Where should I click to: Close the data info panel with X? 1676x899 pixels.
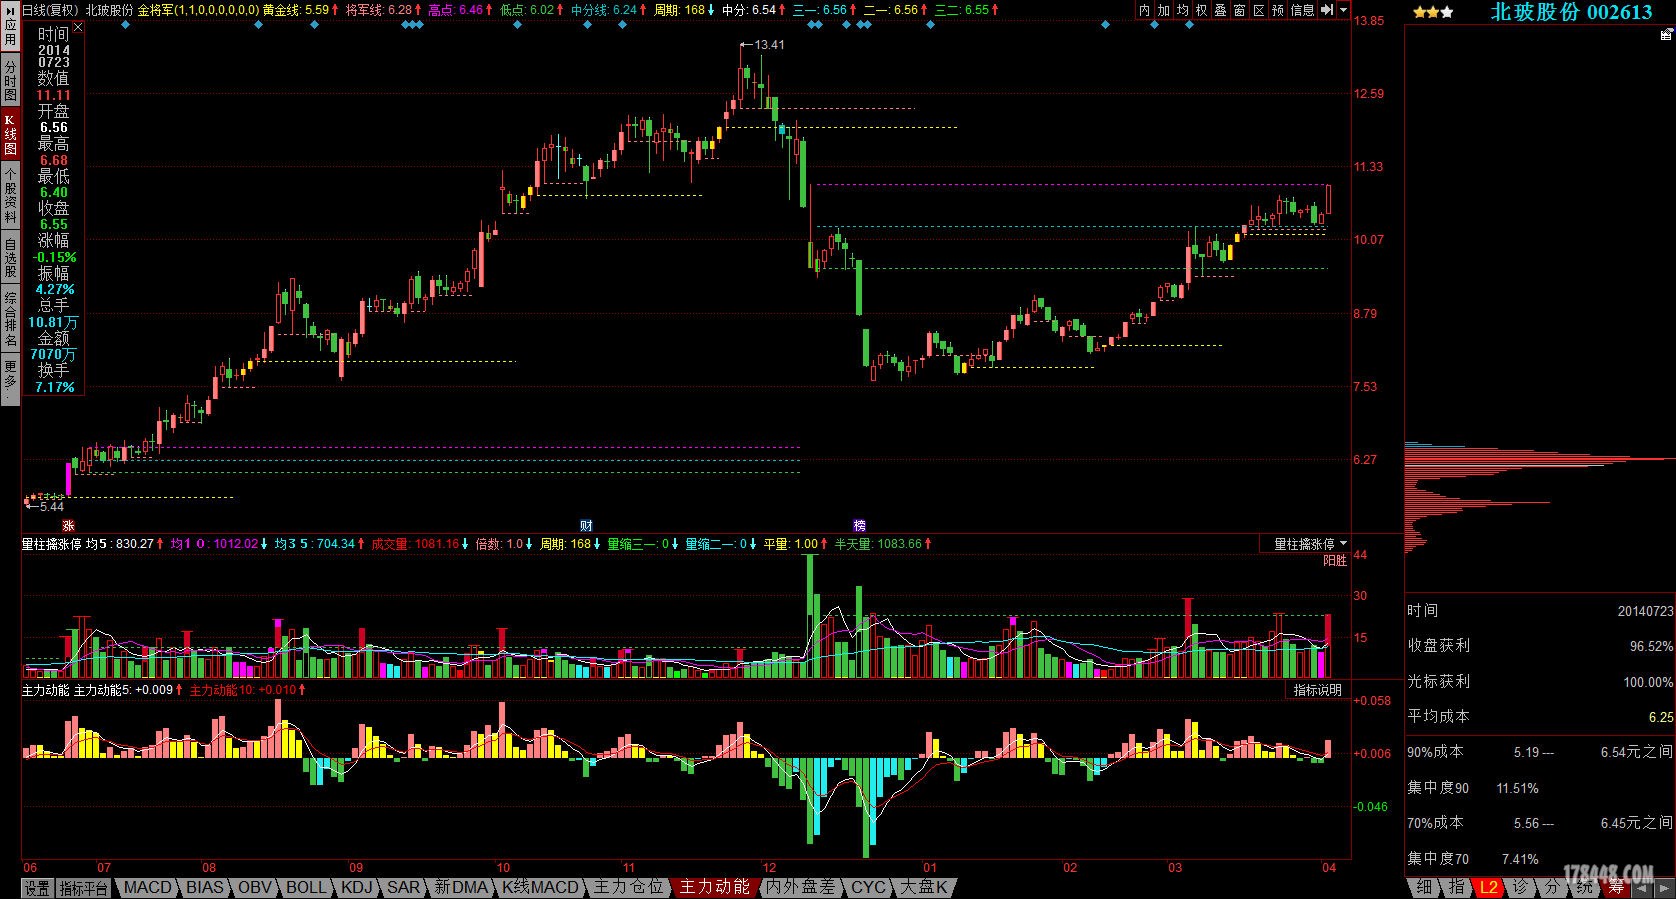coord(78,28)
